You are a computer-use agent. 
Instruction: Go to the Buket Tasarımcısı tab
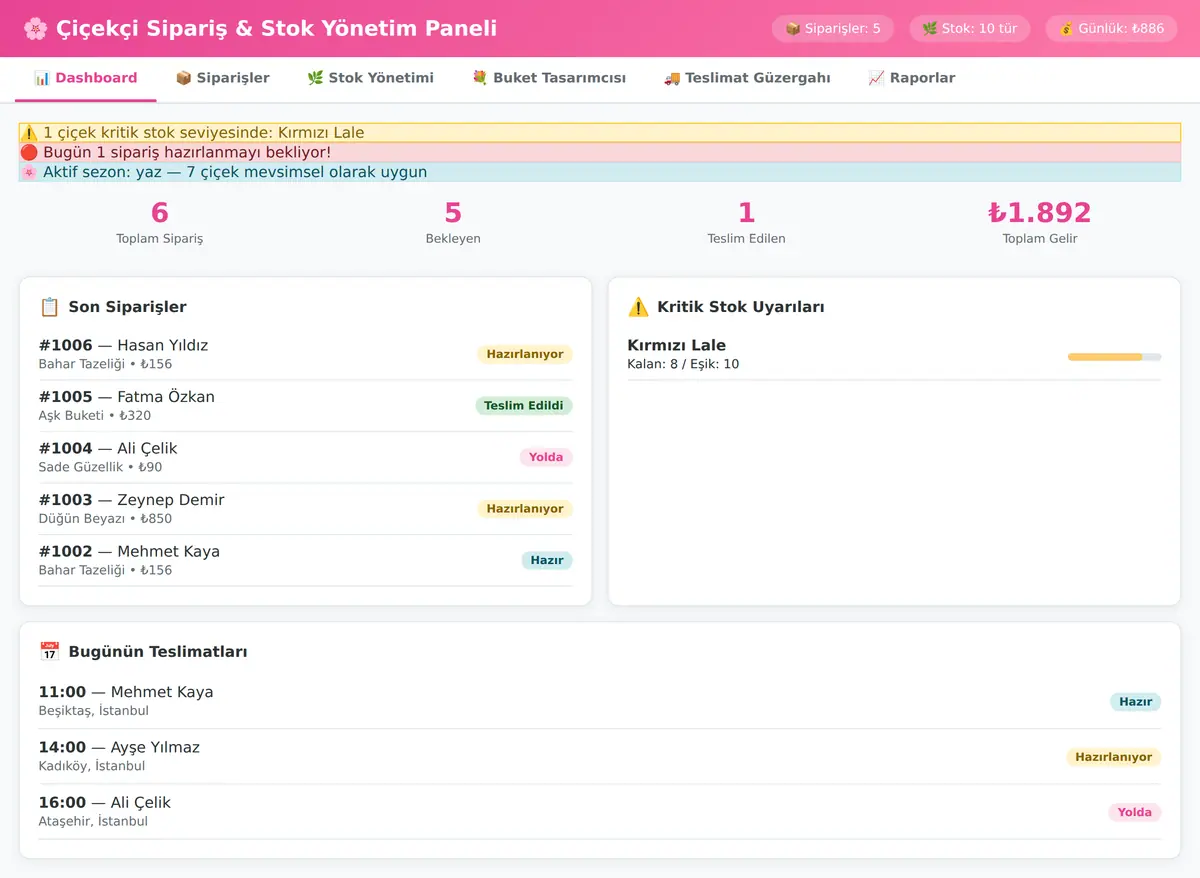point(549,78)
